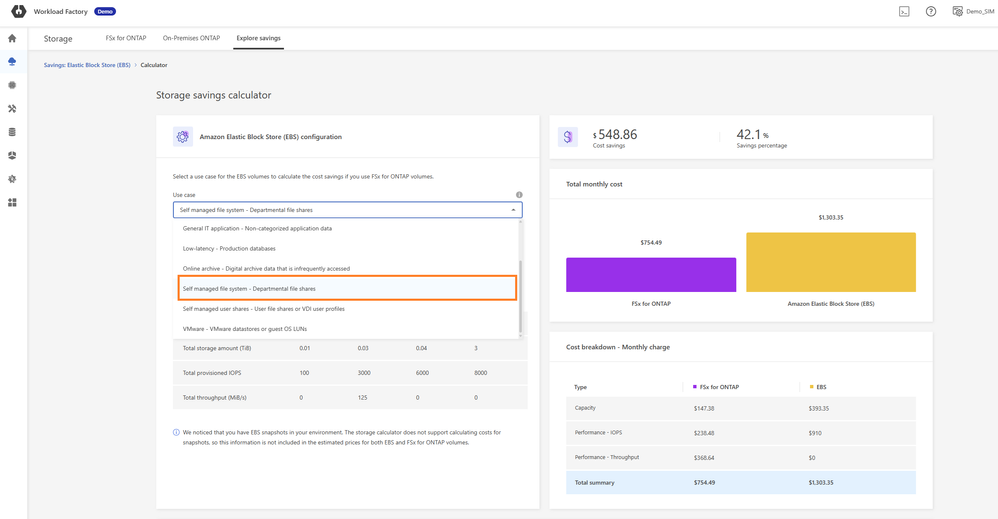Click the four-squares grid icon in sidebar
This screenshot has height=519, width=998.
point(12,203)
